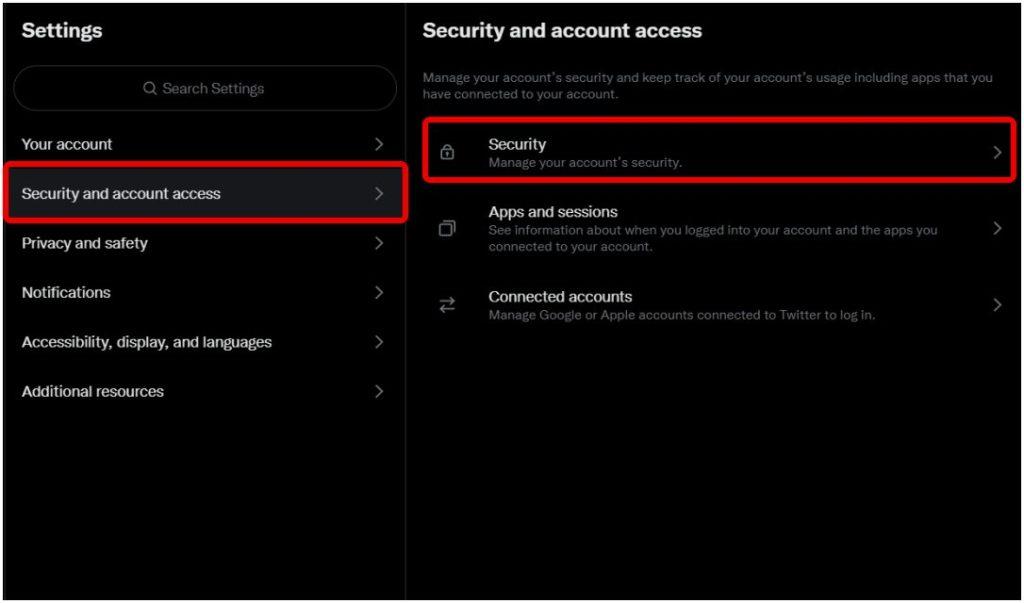Click the lock icon beside Security

[447, 152]
